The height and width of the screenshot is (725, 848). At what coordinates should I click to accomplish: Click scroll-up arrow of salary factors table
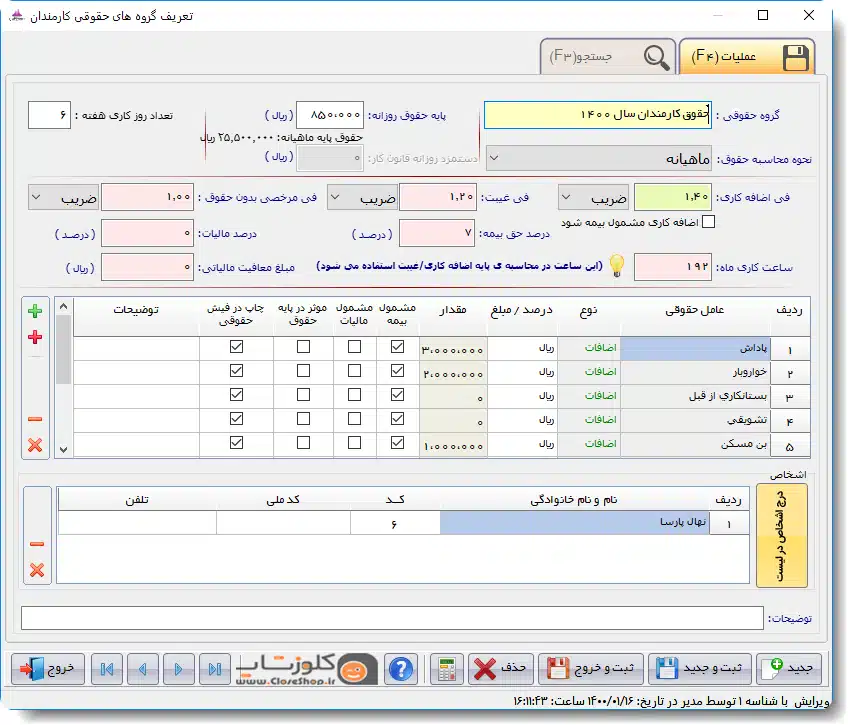coord(63,307)
